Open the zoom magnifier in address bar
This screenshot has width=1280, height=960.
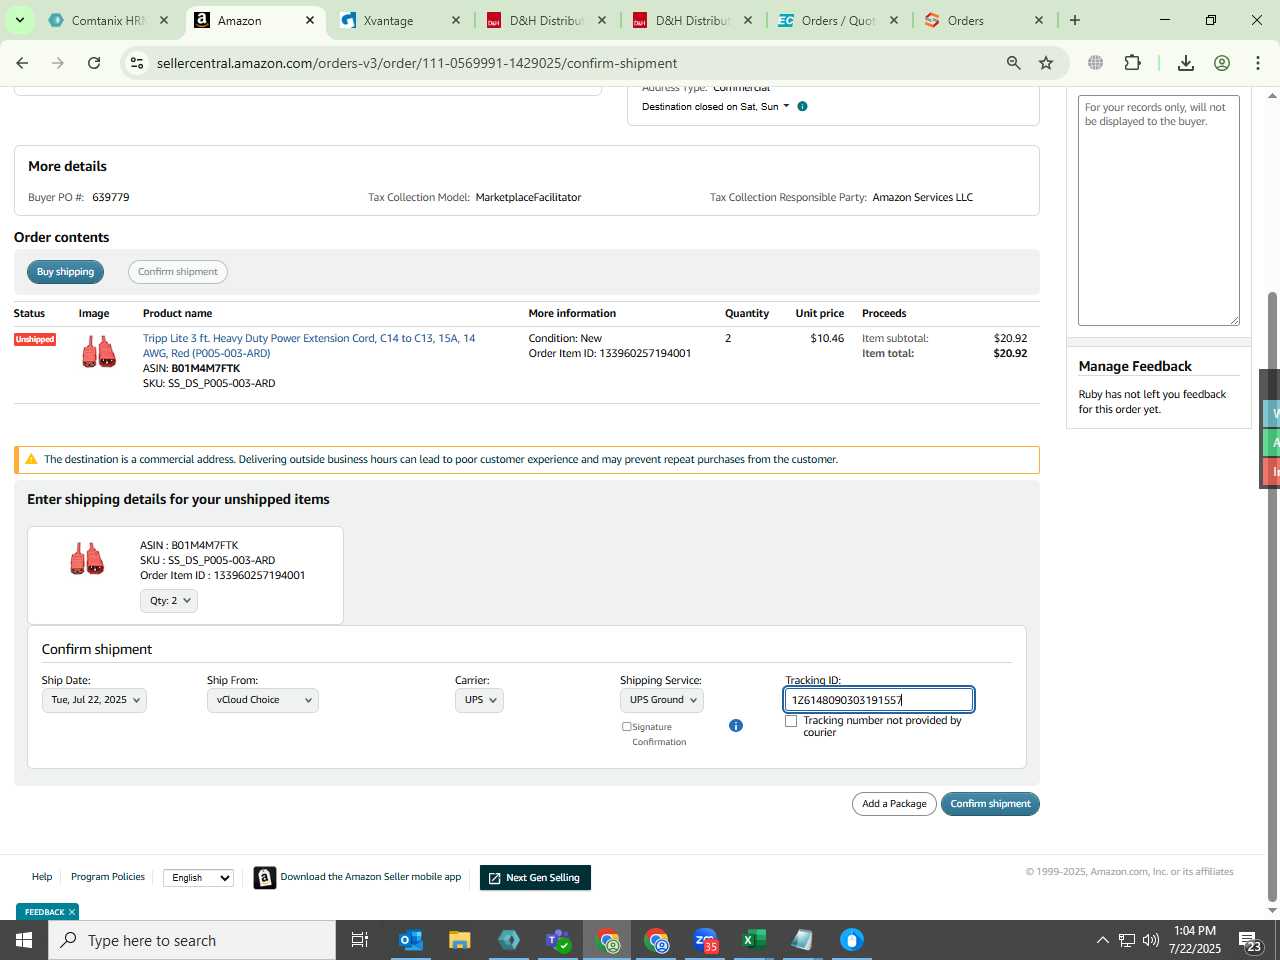coord(1014,63)
